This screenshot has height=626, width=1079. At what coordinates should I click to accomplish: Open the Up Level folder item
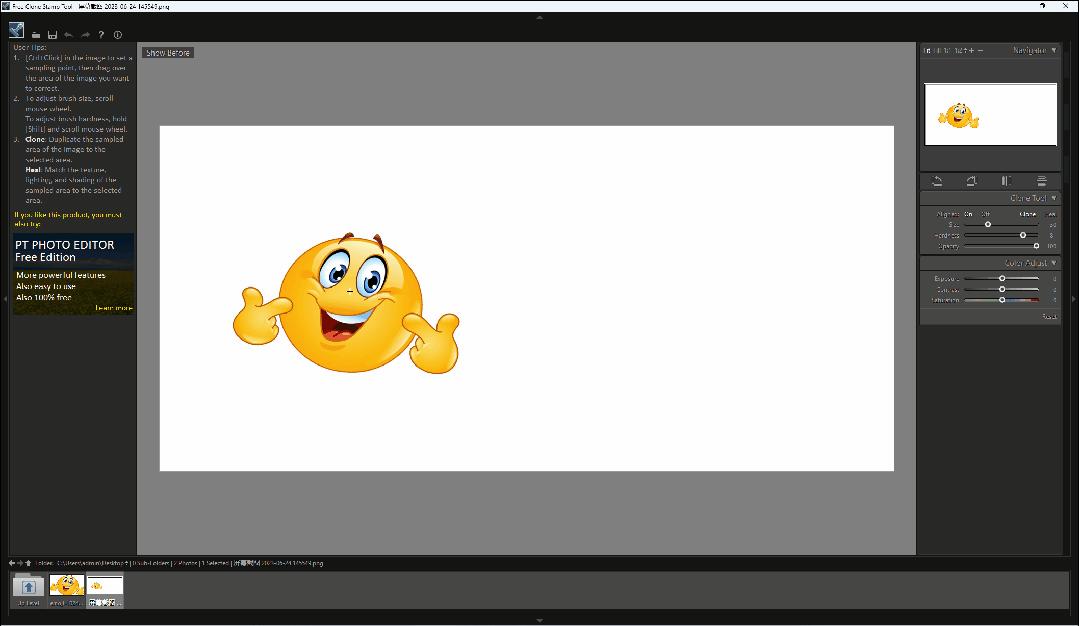pyautogui.click(x=28, y=590)
